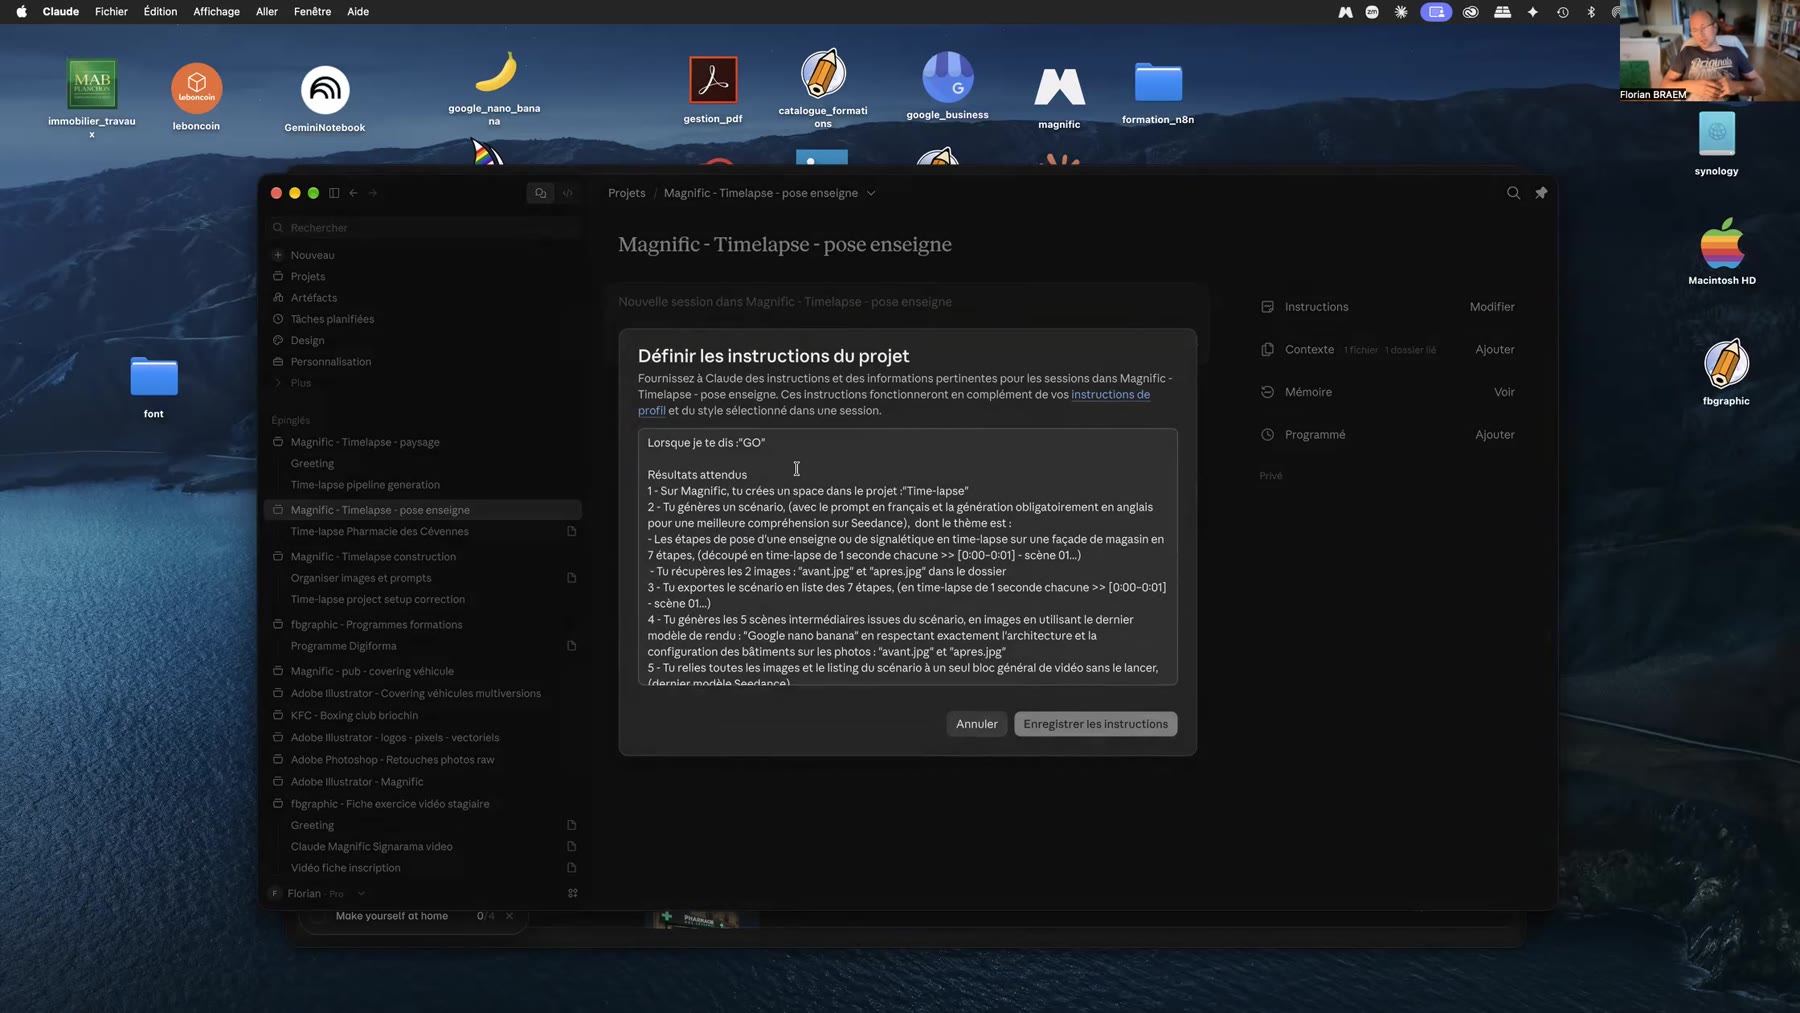The width and height of the screenshot is (1800, 1013).
Task: Expand the Plus section in sidebar
Action: pos(300,383)
